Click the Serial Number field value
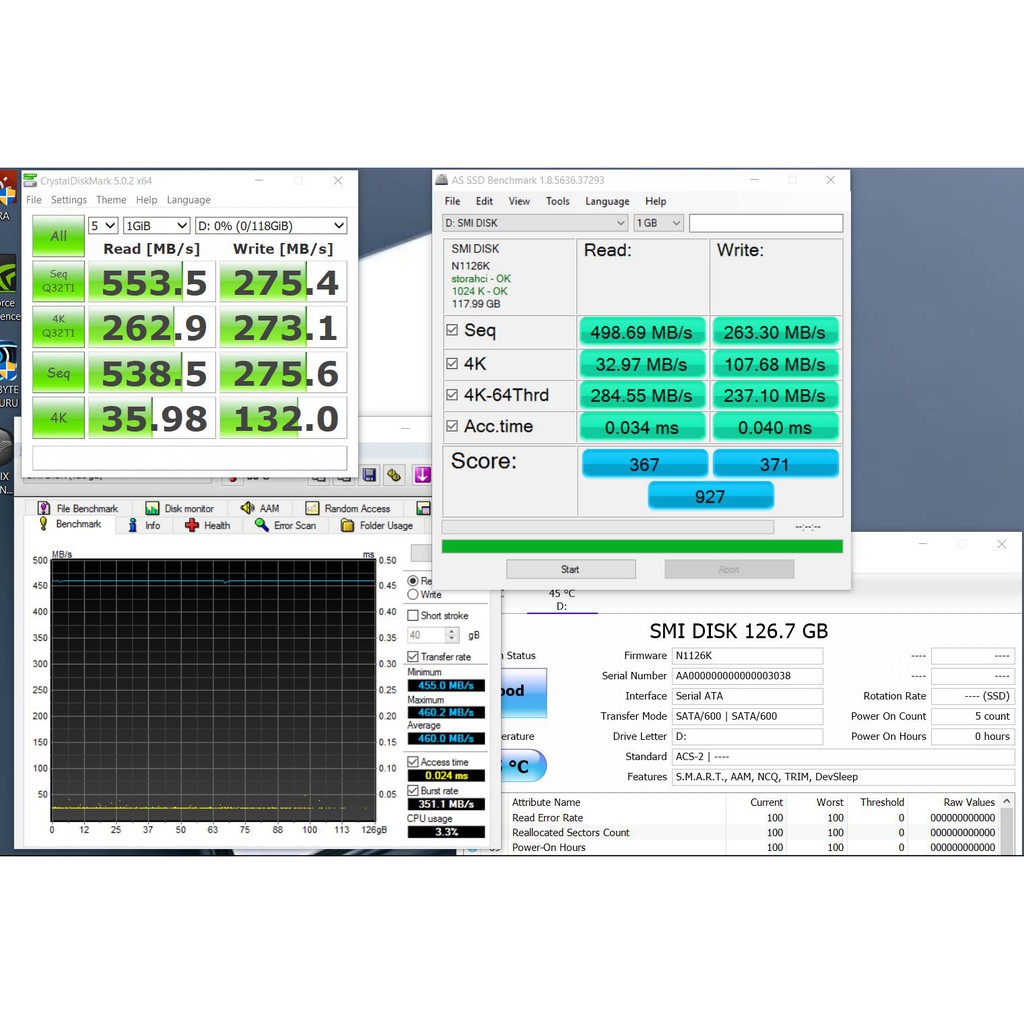This screenshot has height=1024, width=1024. 747,676
